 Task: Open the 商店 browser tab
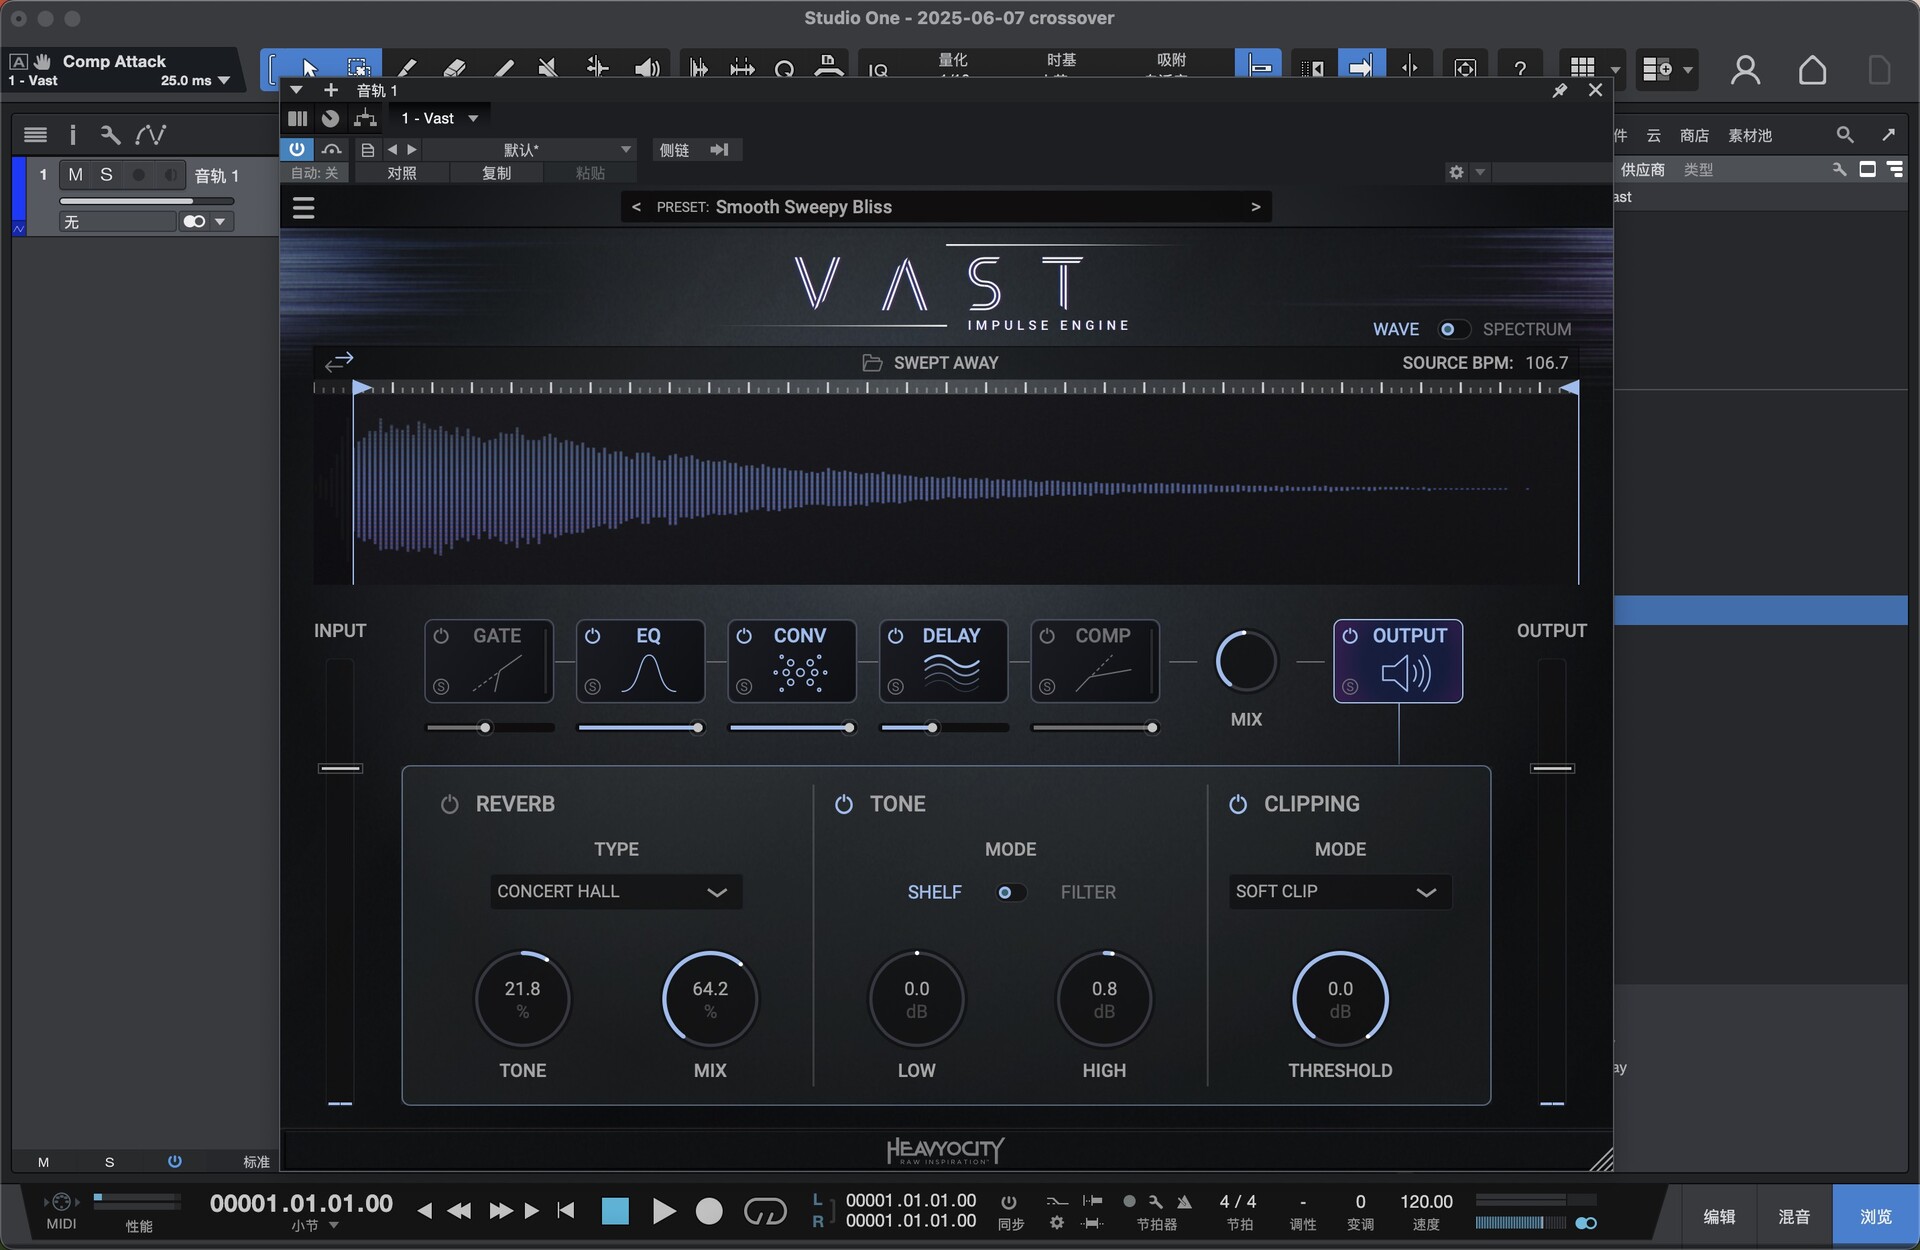pyautogui.click(x=1694, y=135)
